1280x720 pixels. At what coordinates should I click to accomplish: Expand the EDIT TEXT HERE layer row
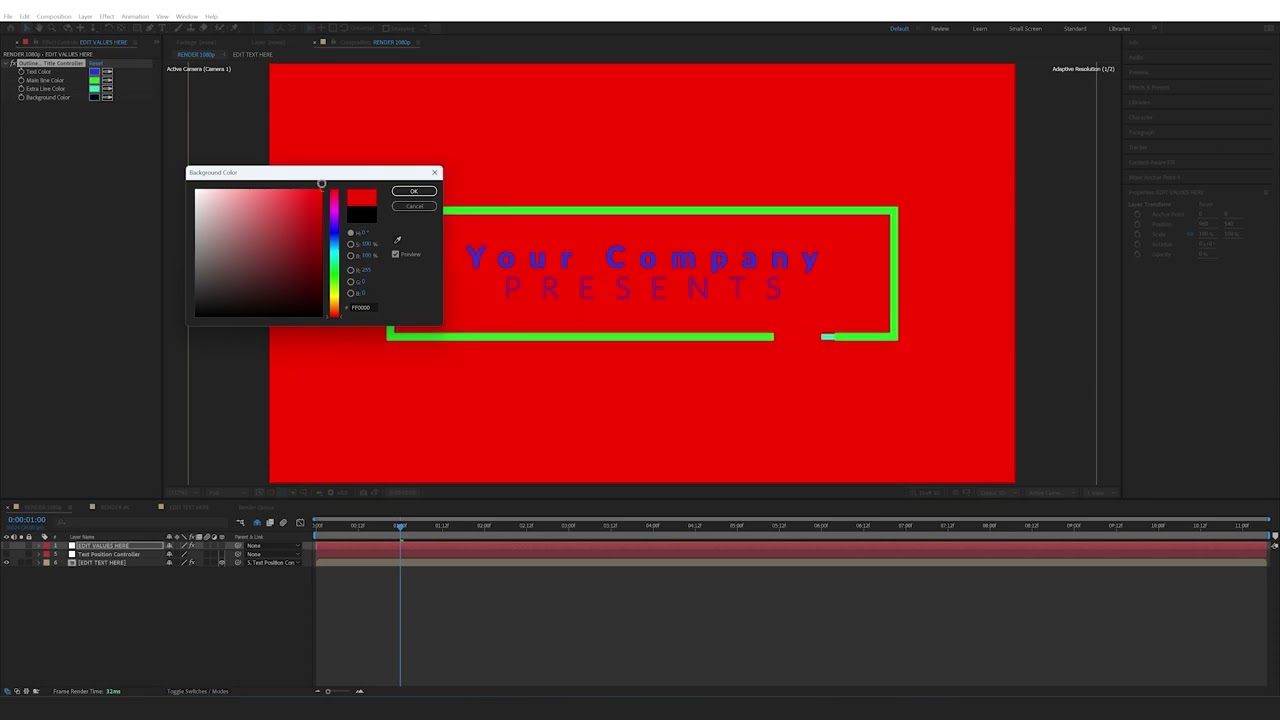click(38, 563)
